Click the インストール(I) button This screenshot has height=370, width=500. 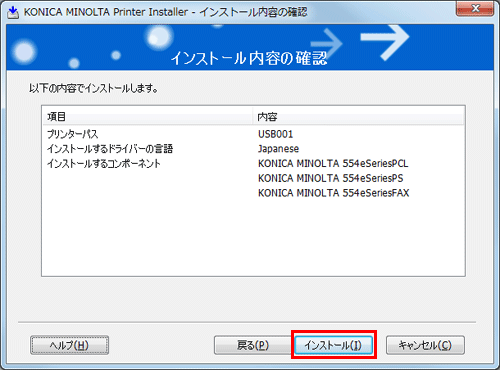[x=334, y=345]
